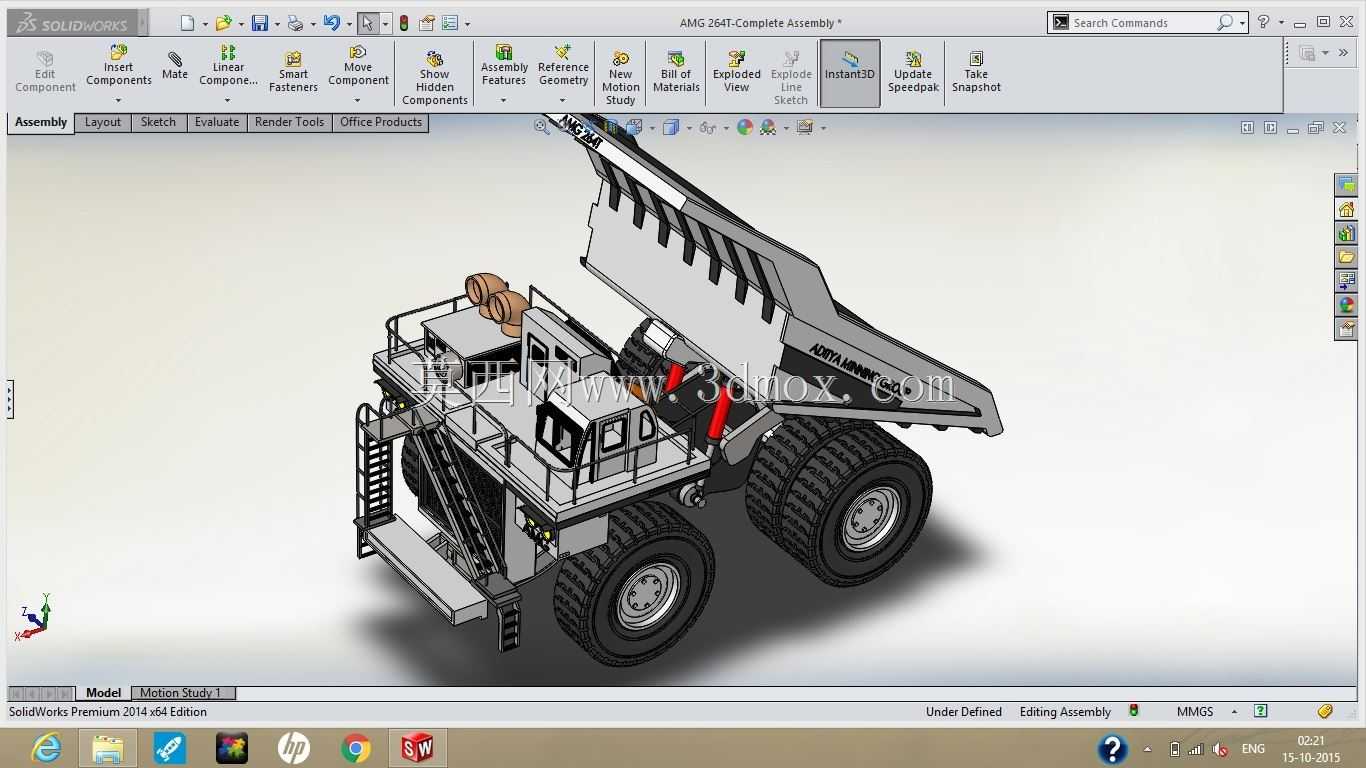This screenshot has height=768, width=1366.
Task: Click Exploded View tool
Action: [737, 72]
